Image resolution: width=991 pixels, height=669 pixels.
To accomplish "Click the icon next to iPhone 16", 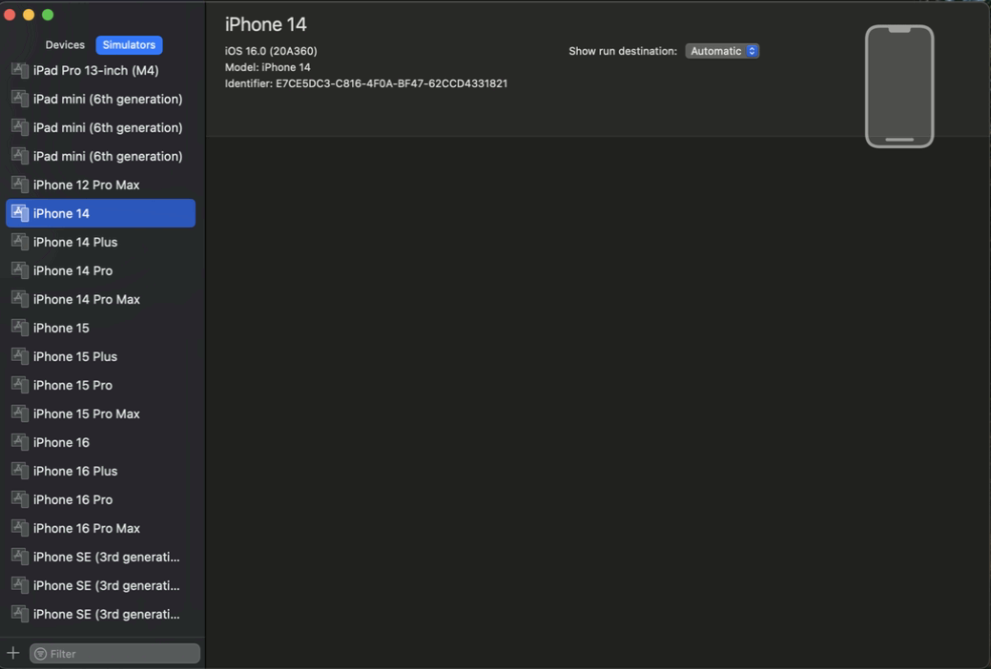I will [20, 443].
